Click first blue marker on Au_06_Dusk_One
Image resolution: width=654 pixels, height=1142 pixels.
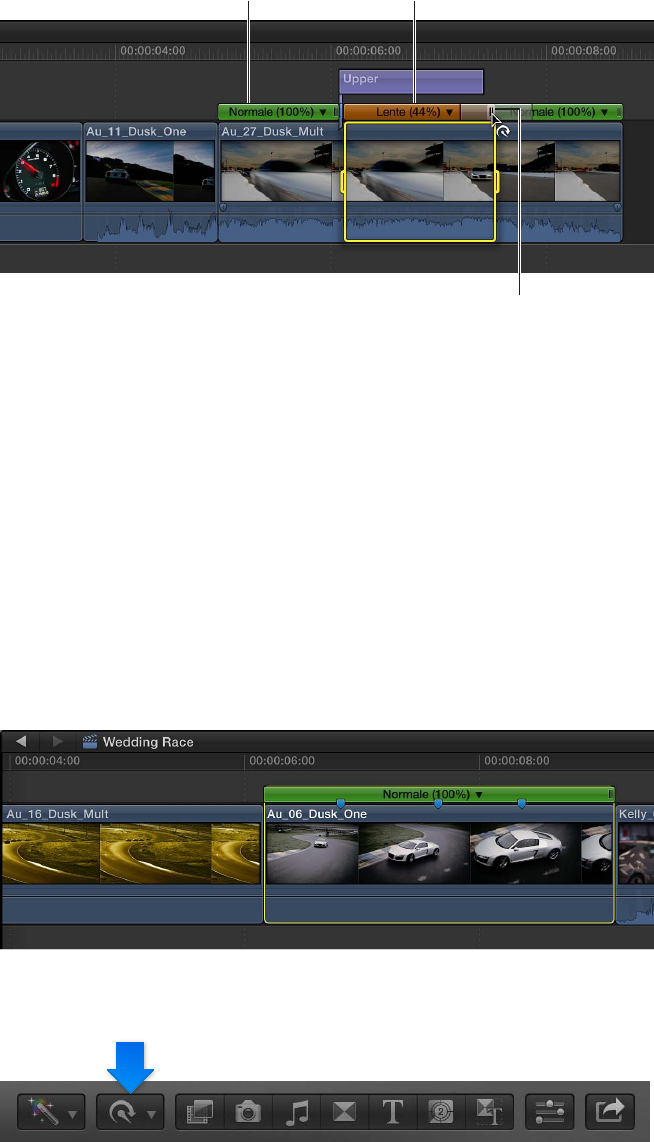click(340, 803)
